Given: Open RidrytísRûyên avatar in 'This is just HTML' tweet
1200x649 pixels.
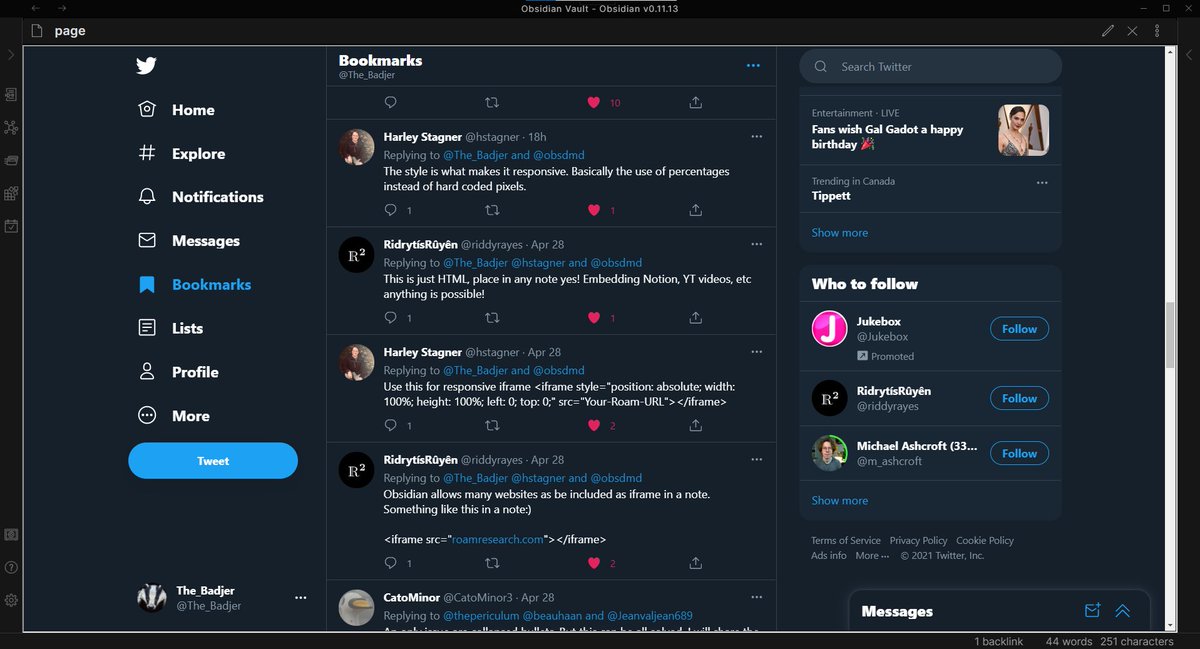Looking at the screenshot, I should coord(357,254).
